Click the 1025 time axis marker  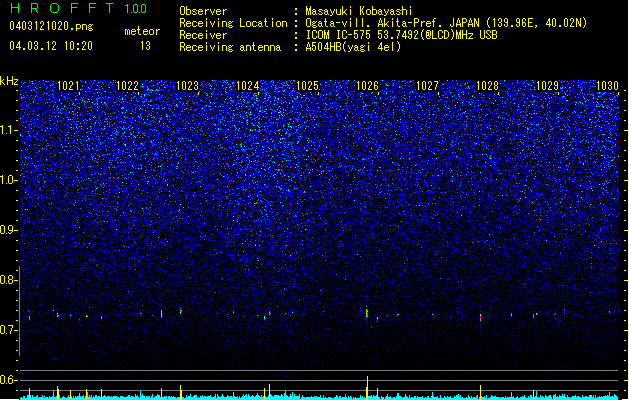[x=307, y=86]
